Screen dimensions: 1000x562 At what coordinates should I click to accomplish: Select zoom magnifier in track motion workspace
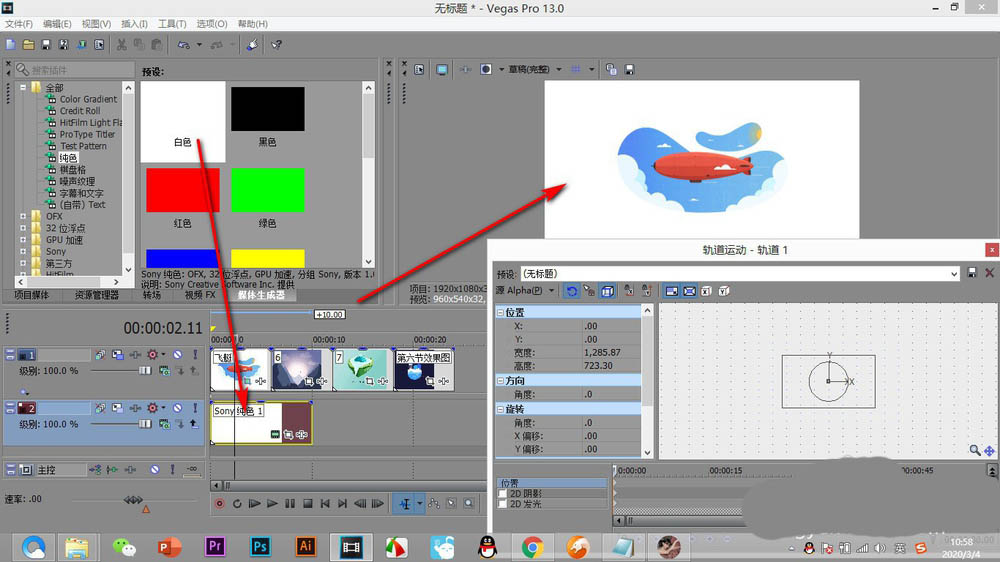tap(974, 450)
